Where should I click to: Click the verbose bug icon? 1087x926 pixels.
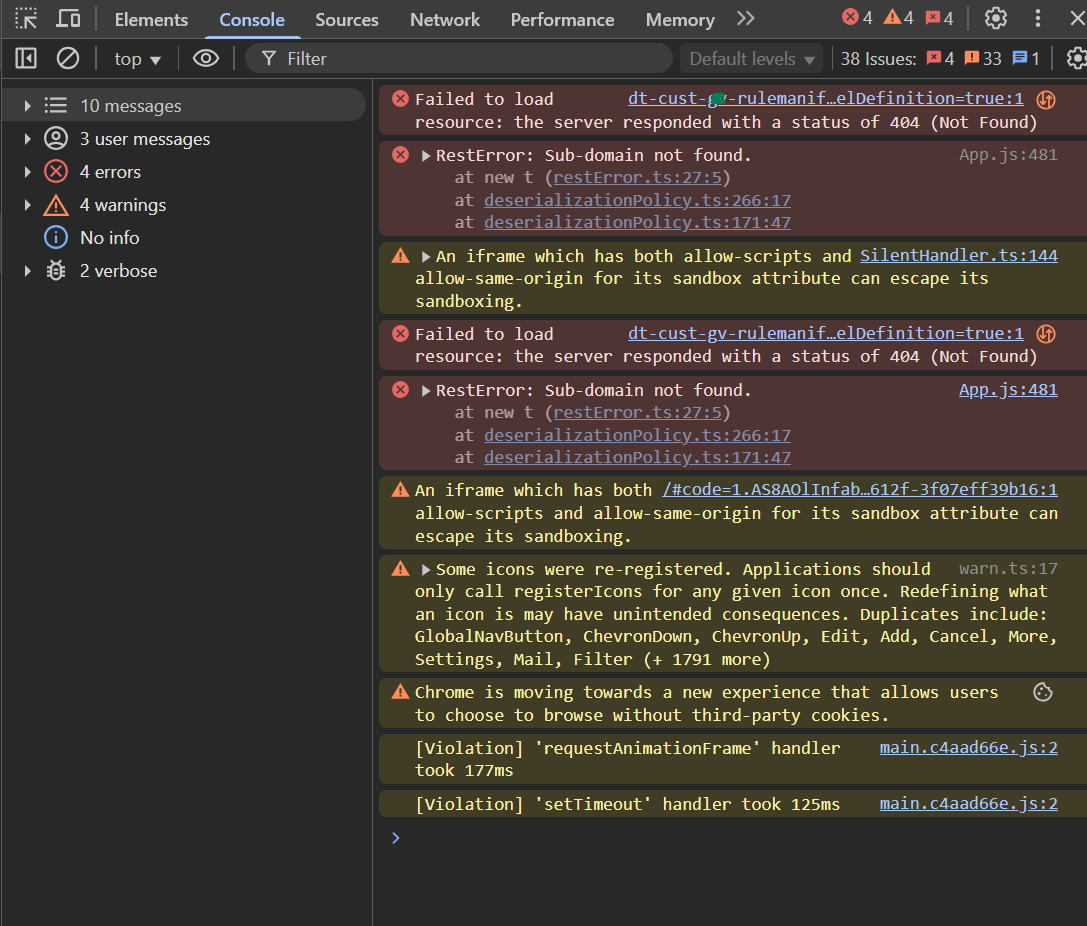tap(56, 270)
